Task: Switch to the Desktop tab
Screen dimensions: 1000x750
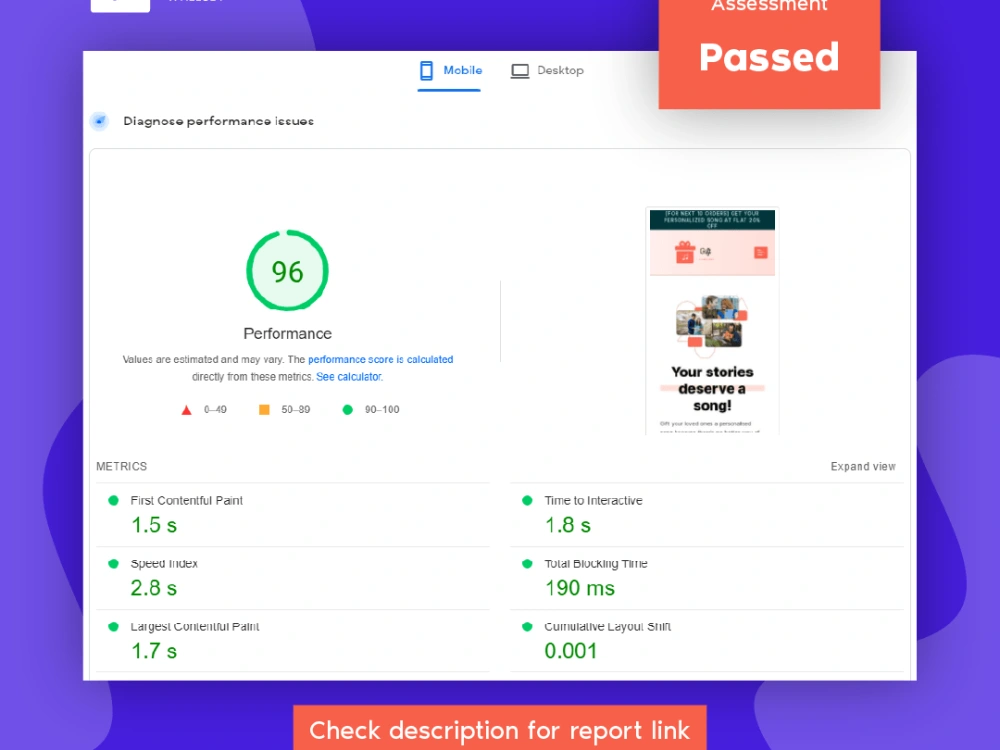Action: 547,71
